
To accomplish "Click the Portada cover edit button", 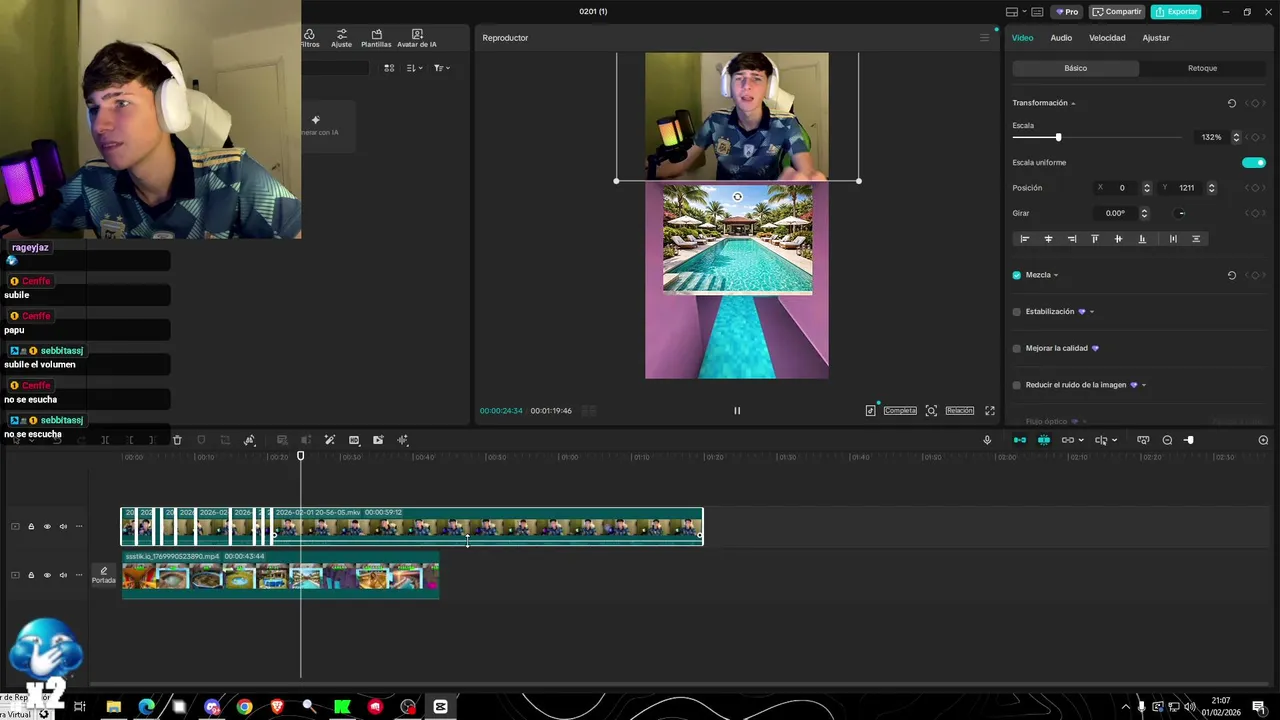I will tap(104, 575).
